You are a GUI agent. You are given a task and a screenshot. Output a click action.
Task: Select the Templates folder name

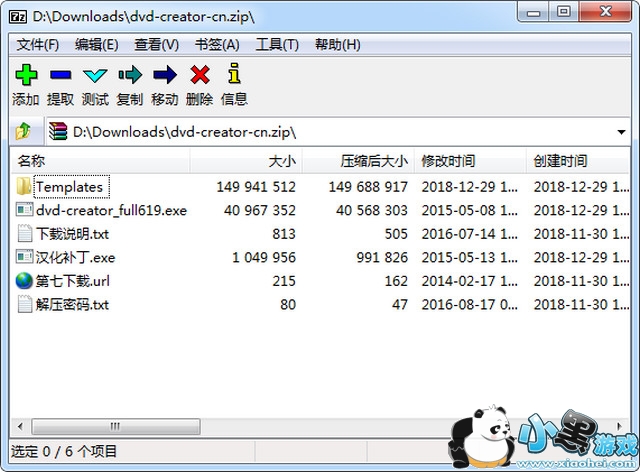(x=70, y=187)
